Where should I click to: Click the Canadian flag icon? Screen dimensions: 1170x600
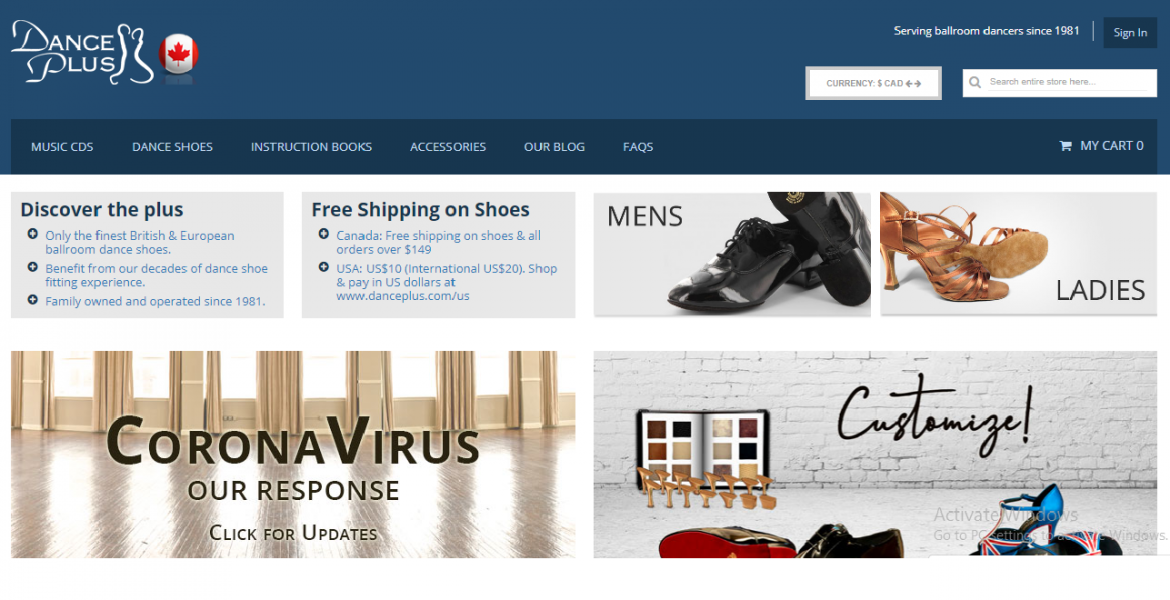178,54
